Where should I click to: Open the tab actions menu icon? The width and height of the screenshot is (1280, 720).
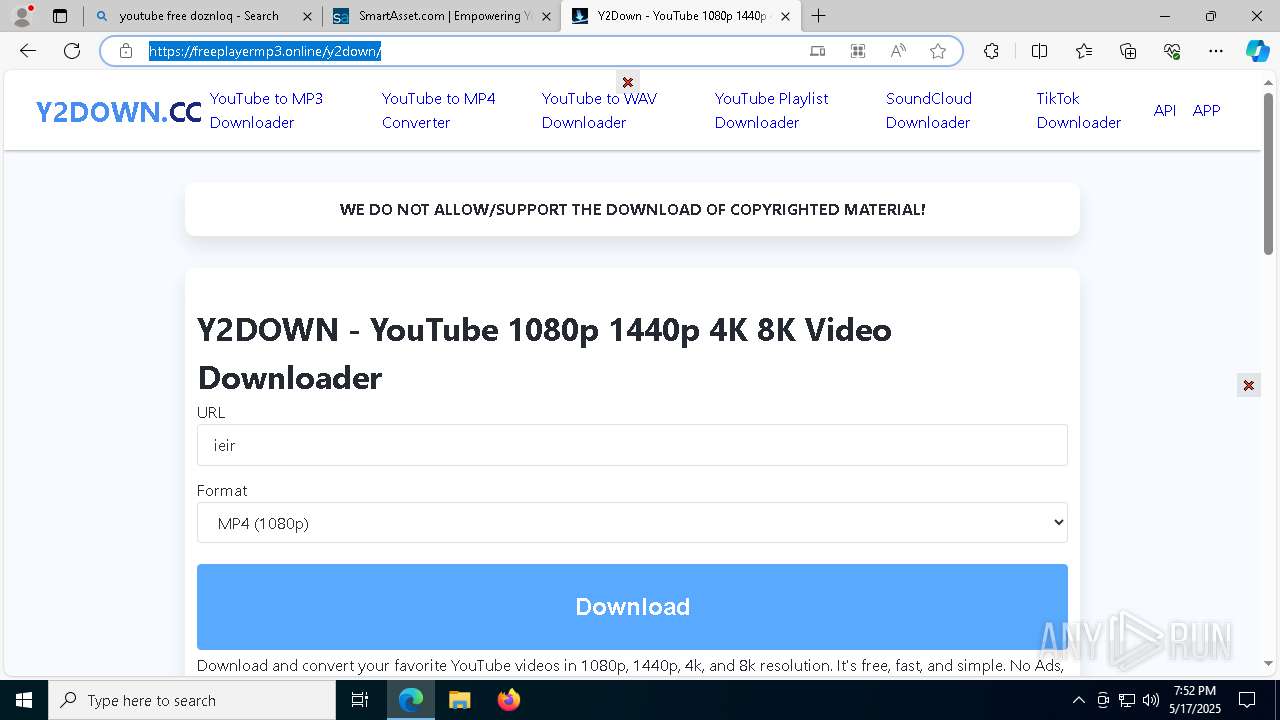[60, 16]
